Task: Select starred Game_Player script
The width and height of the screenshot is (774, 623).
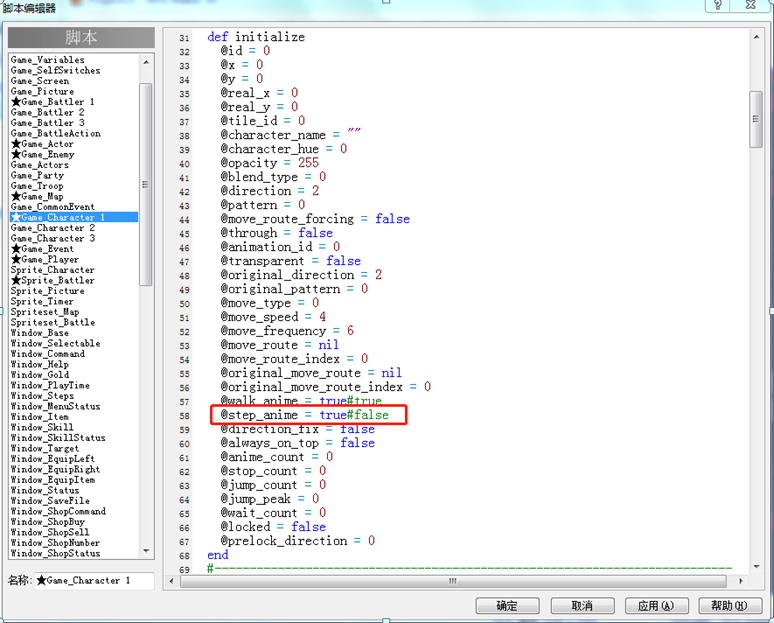Action: (45, 259)
